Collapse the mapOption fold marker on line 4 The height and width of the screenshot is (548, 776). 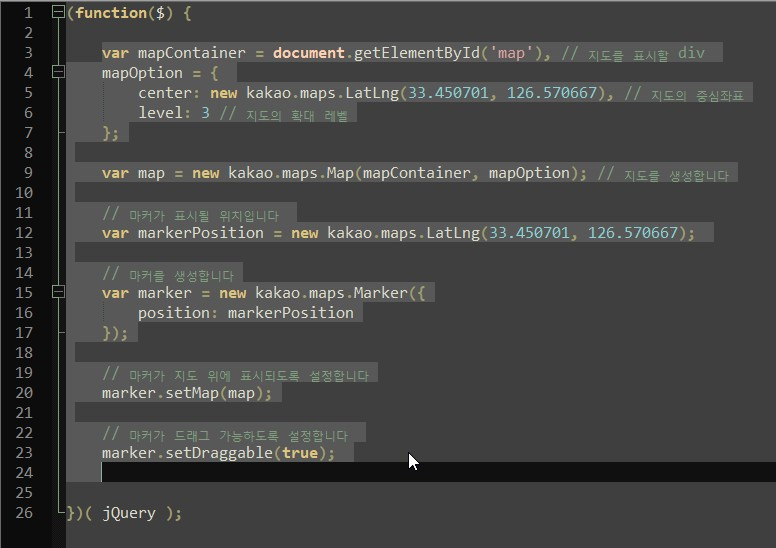[x=58, y=72]
